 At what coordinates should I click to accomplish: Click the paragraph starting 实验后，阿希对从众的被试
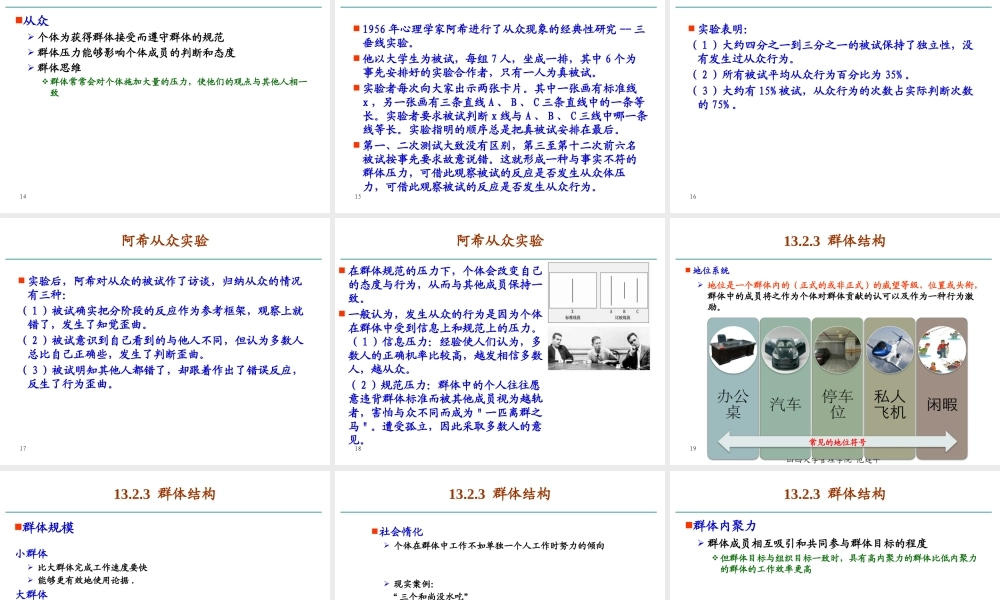pyautogui.click(x=165, y=288)
